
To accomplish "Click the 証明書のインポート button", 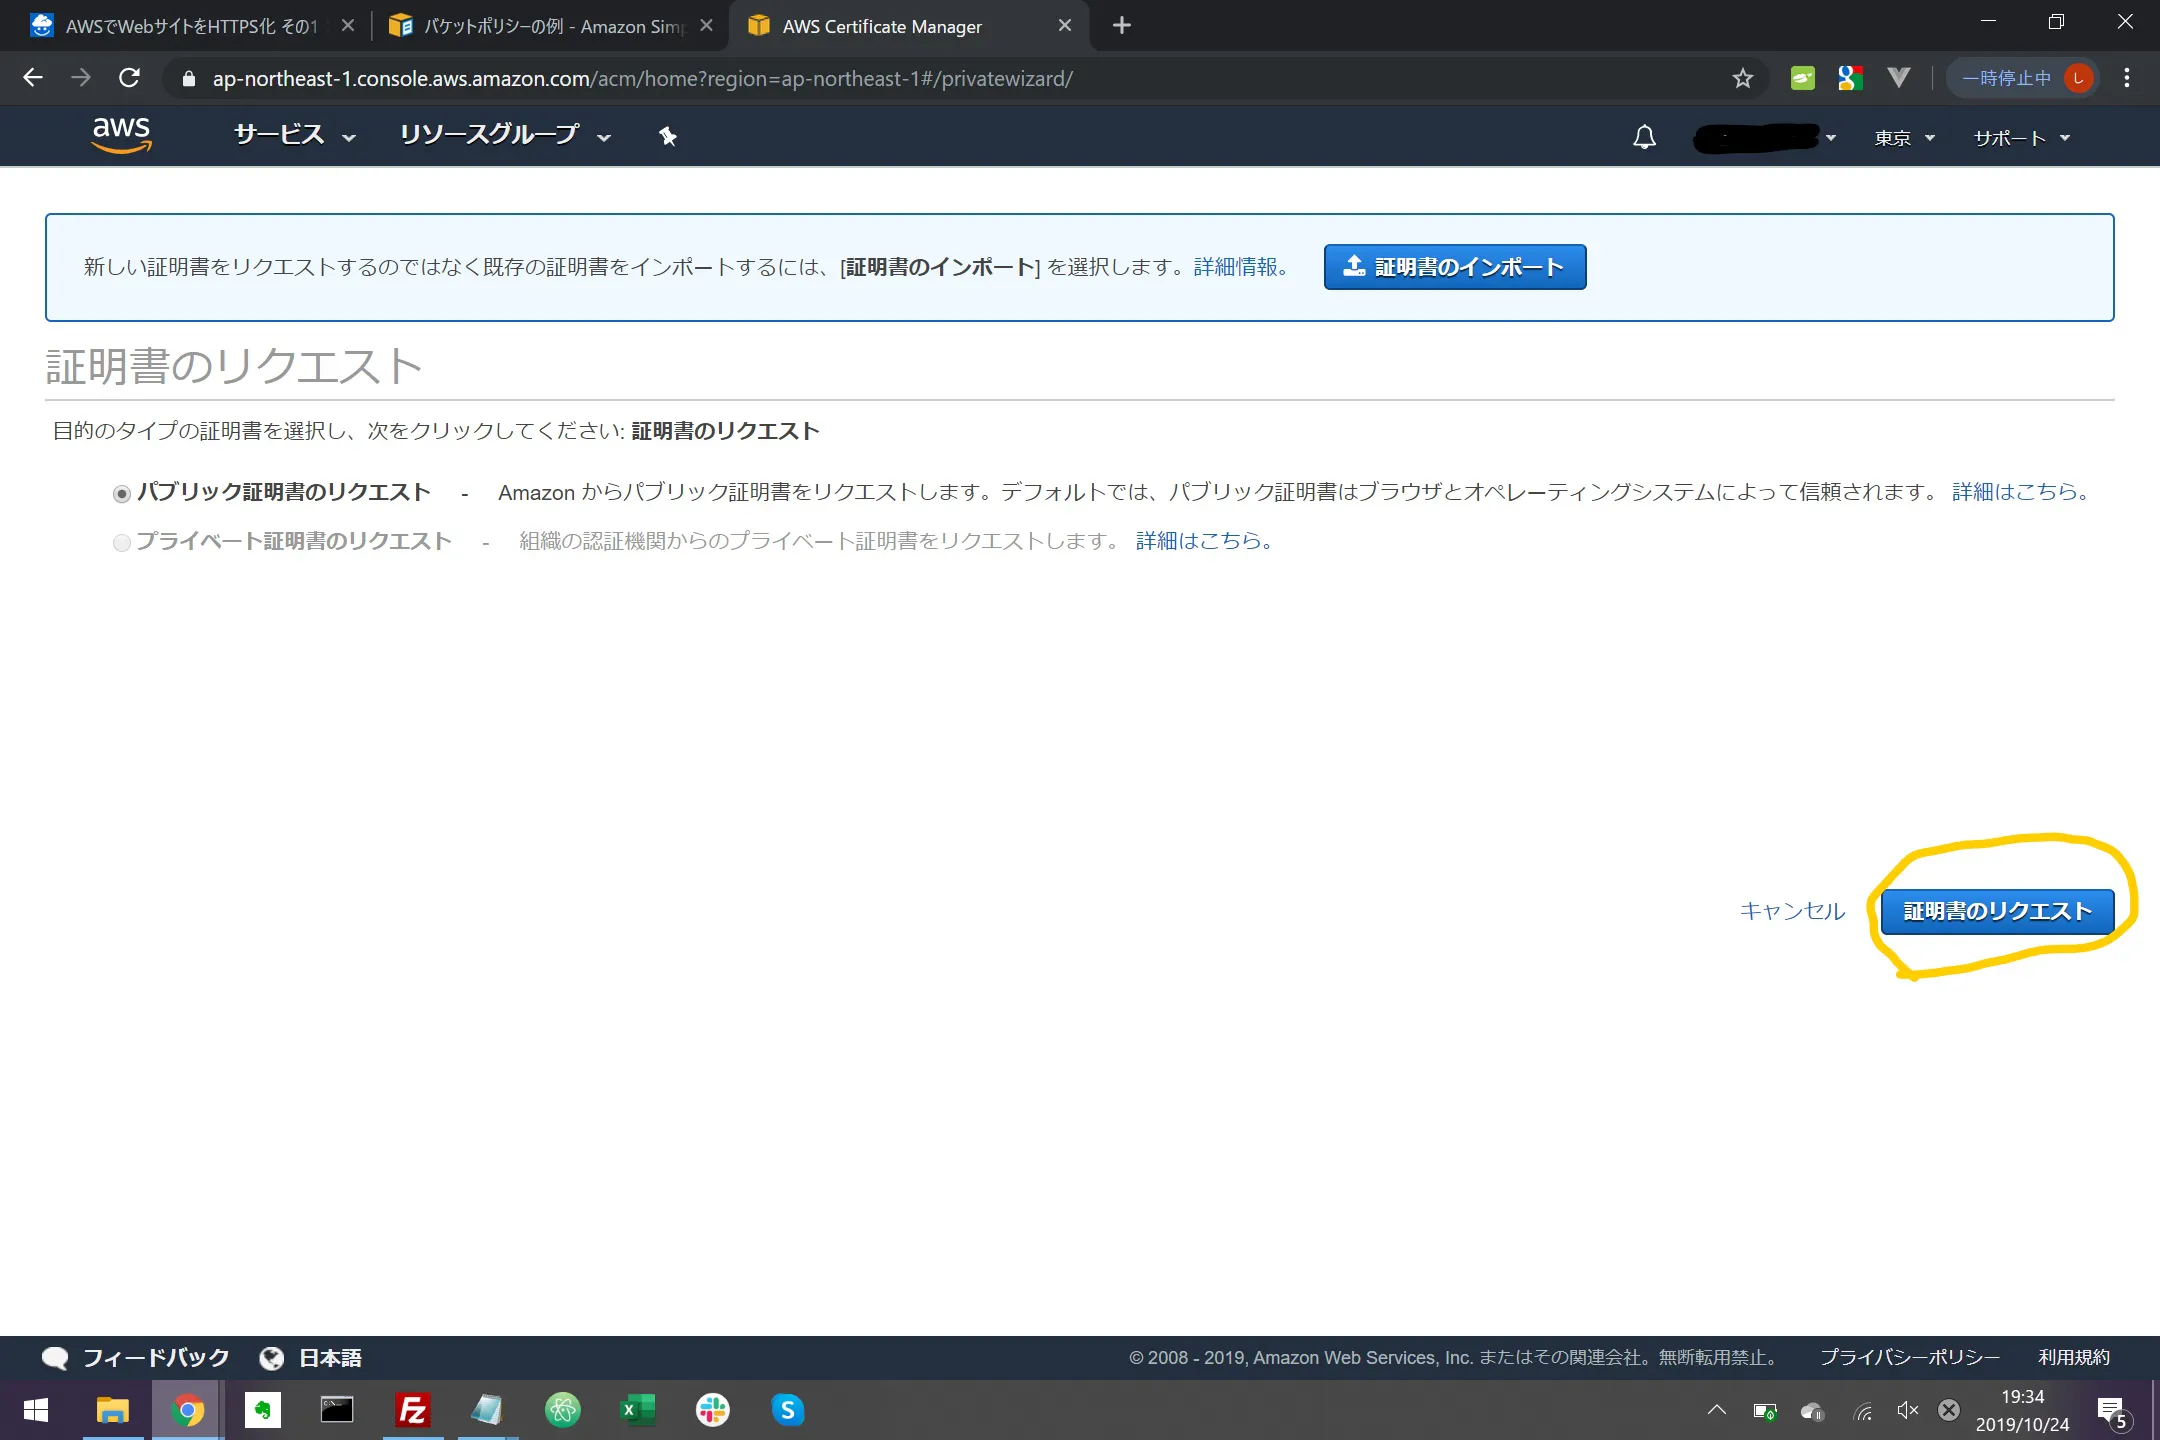I will point(1455,267).
